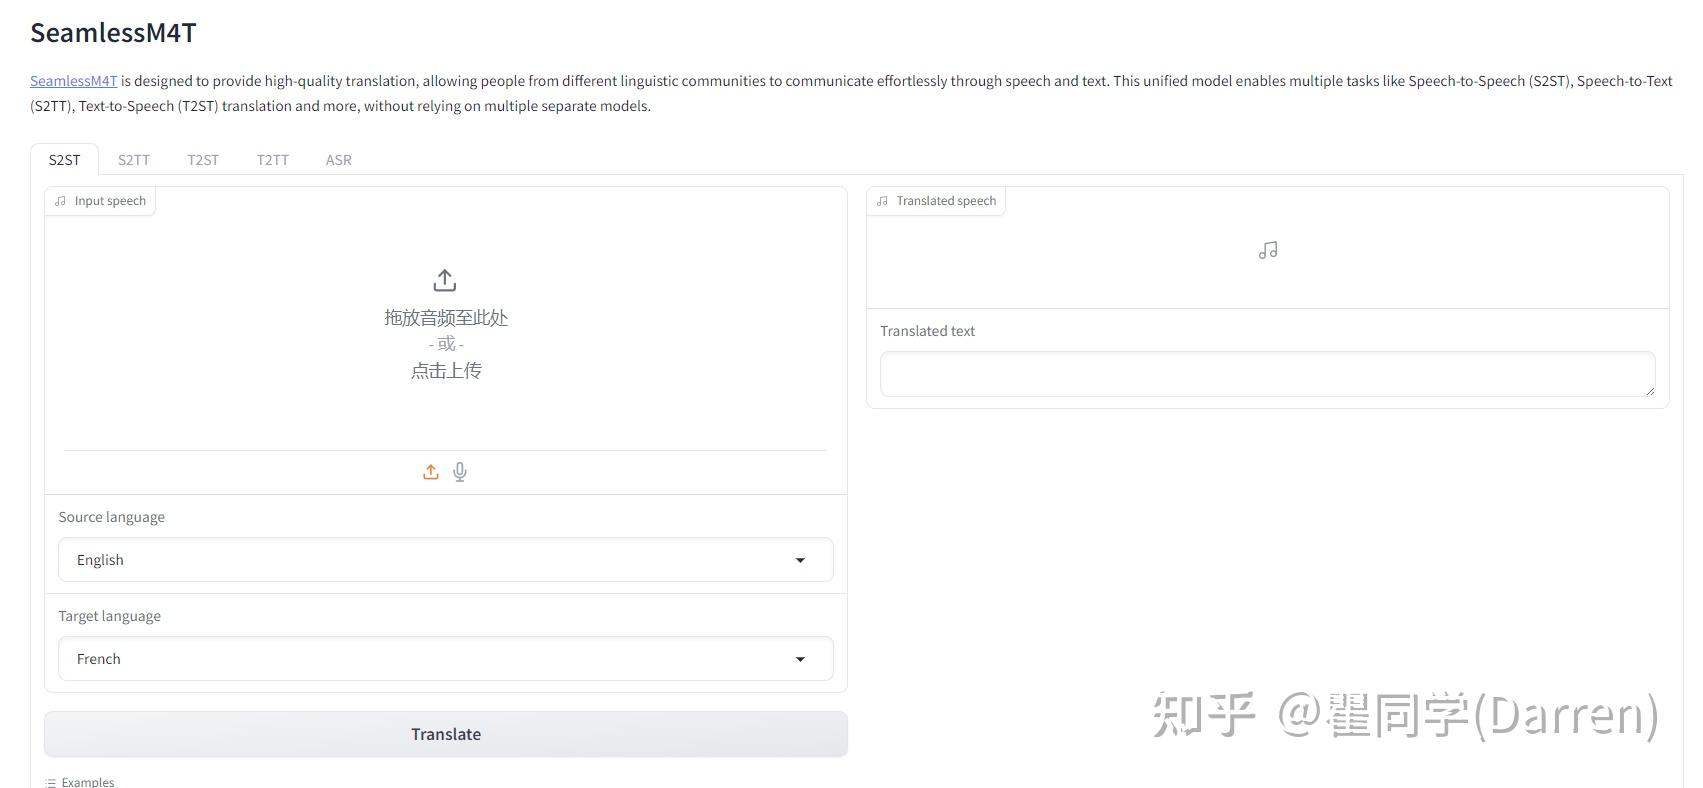Go to the ASR tab

pos(339,160)
